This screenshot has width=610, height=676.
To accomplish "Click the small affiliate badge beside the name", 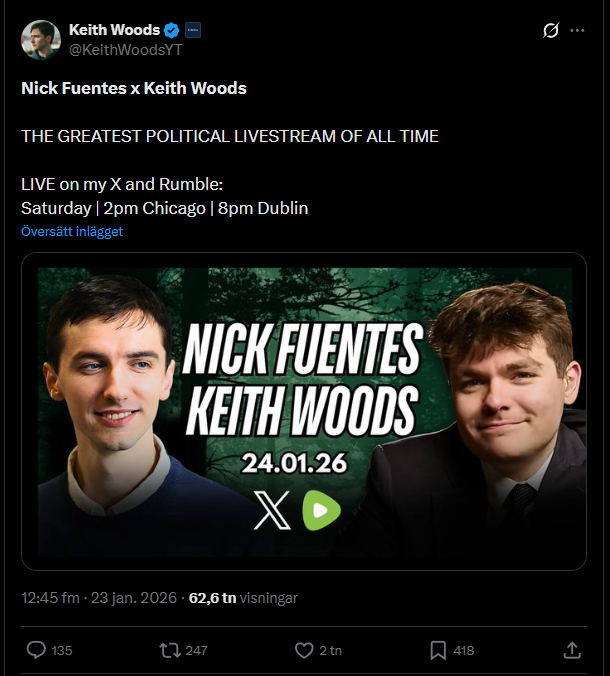I will [x=193, y=30].
